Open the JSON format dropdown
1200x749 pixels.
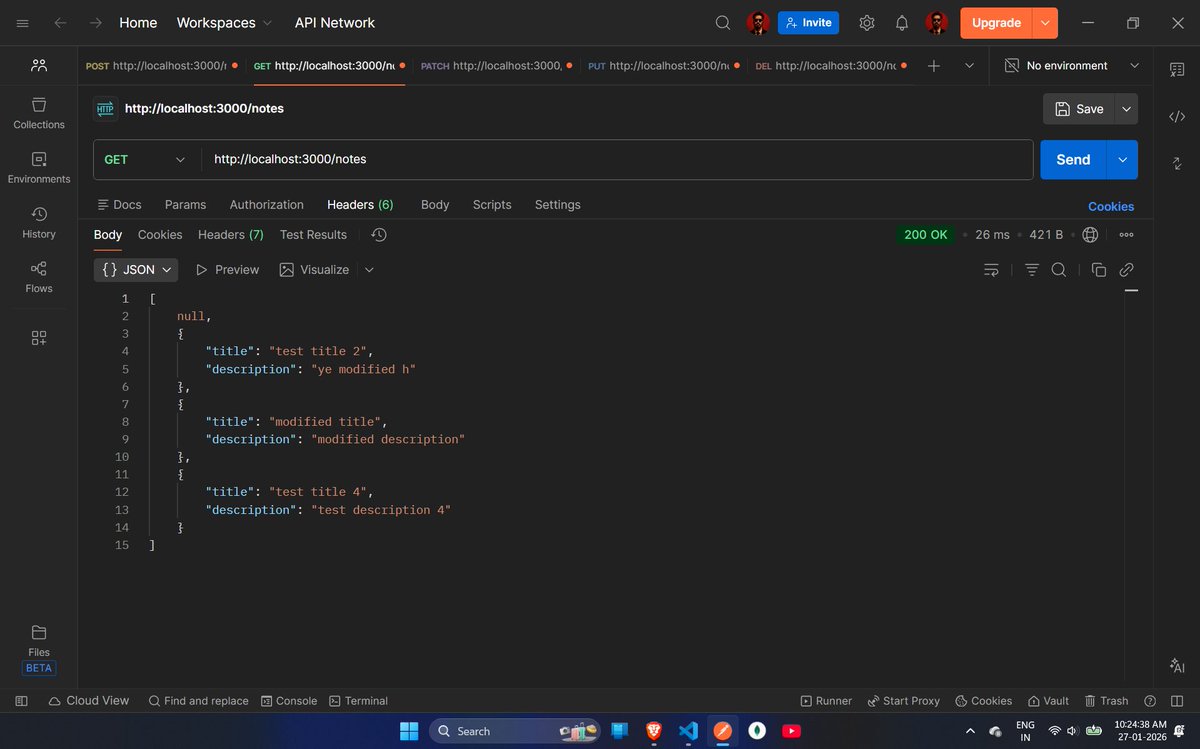pos(136,269)
